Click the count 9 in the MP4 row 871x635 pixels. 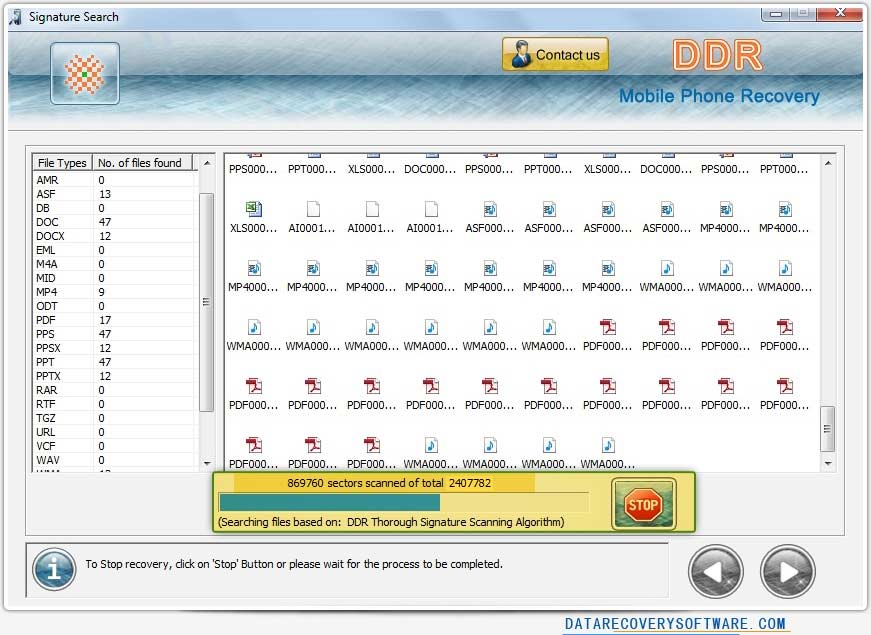coord(101,292)
